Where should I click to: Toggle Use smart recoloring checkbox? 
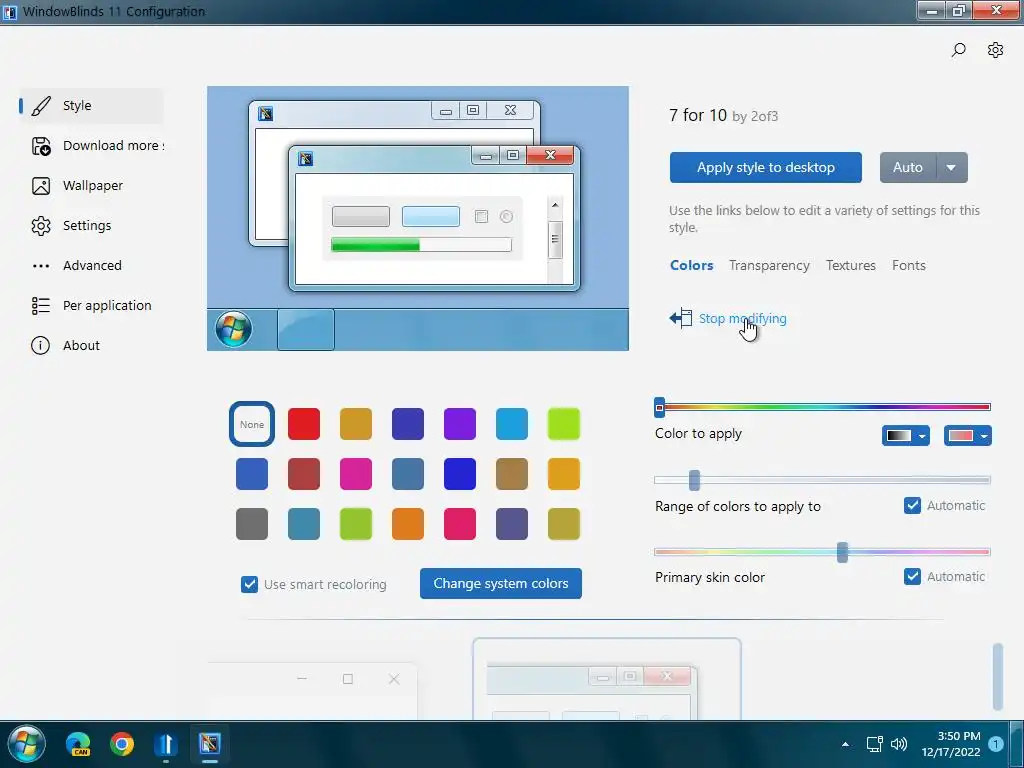point(249,584)
